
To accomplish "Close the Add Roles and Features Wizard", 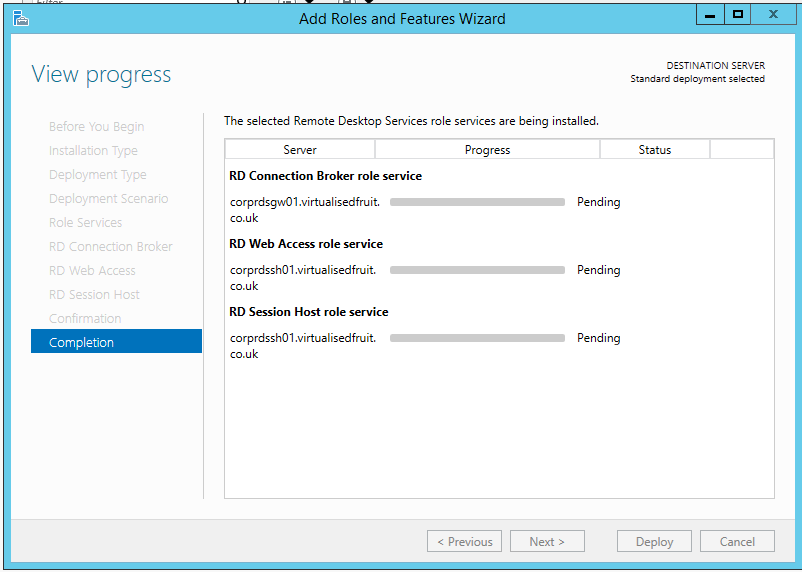I will (x=773, y=14).
